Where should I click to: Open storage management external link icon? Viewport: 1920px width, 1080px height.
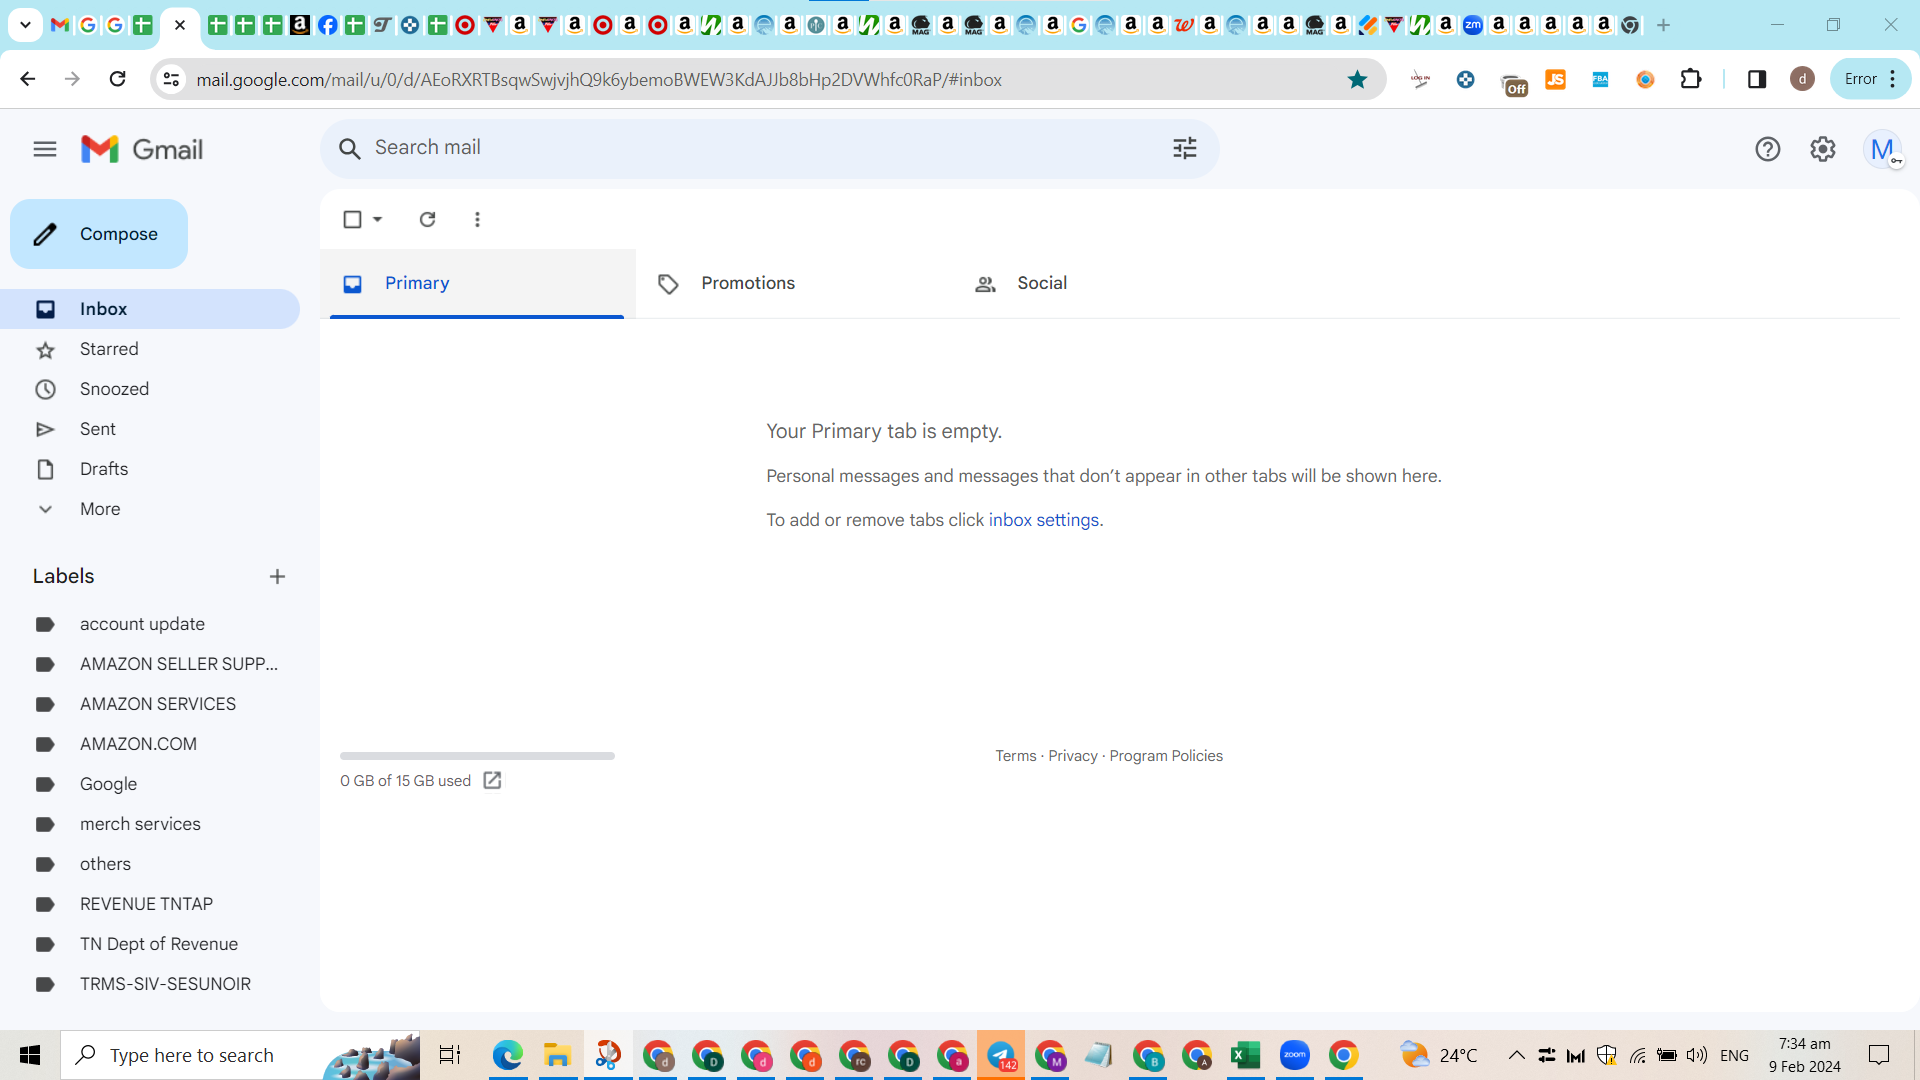point(492,780)
